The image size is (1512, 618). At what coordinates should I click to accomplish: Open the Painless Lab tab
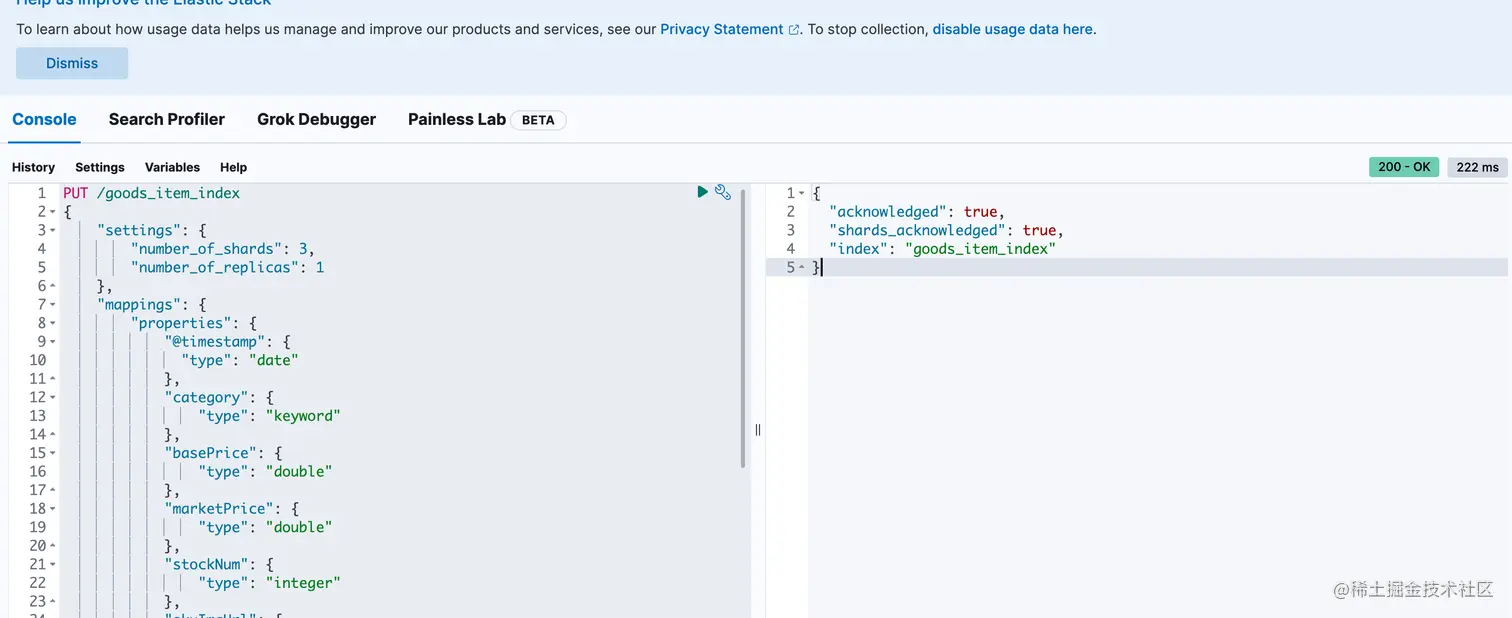457,119
